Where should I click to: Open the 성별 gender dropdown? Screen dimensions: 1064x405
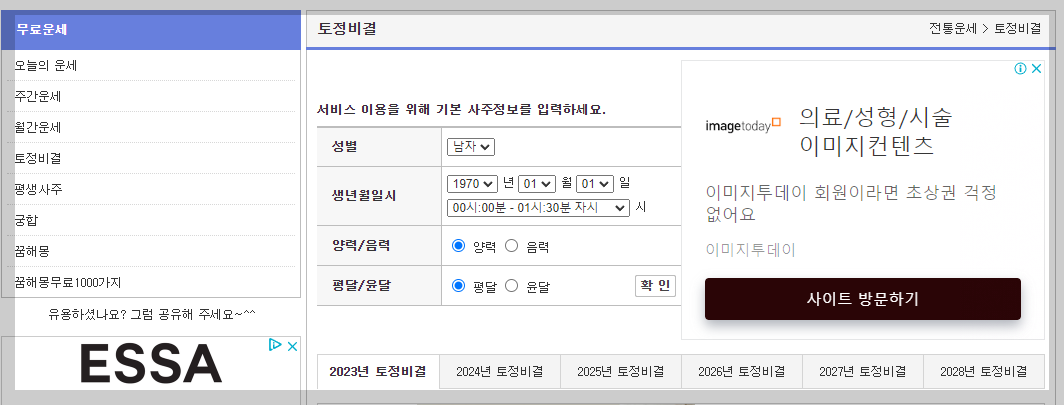tap(471, 146)
